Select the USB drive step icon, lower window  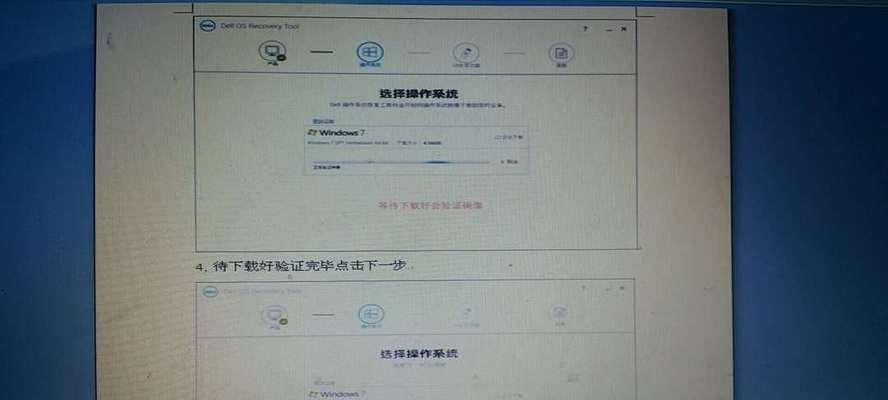point(466,315)
